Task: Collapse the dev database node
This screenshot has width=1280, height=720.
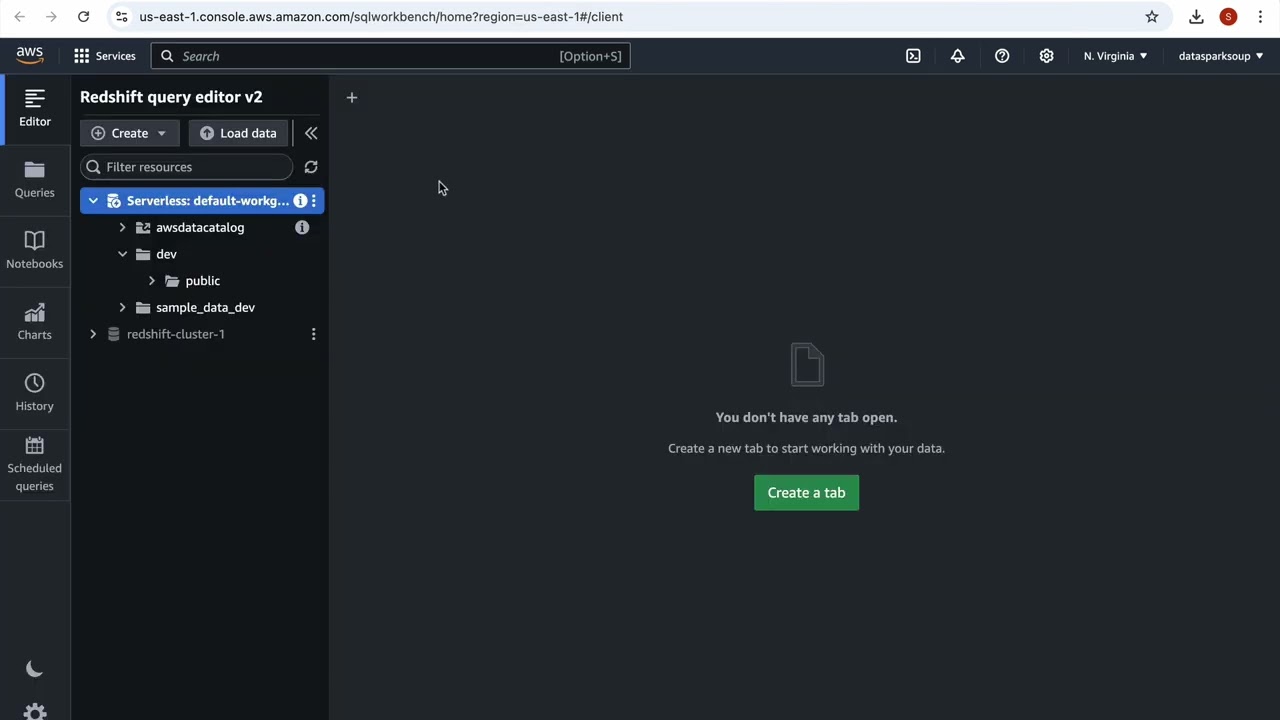Action: point(122,254)
